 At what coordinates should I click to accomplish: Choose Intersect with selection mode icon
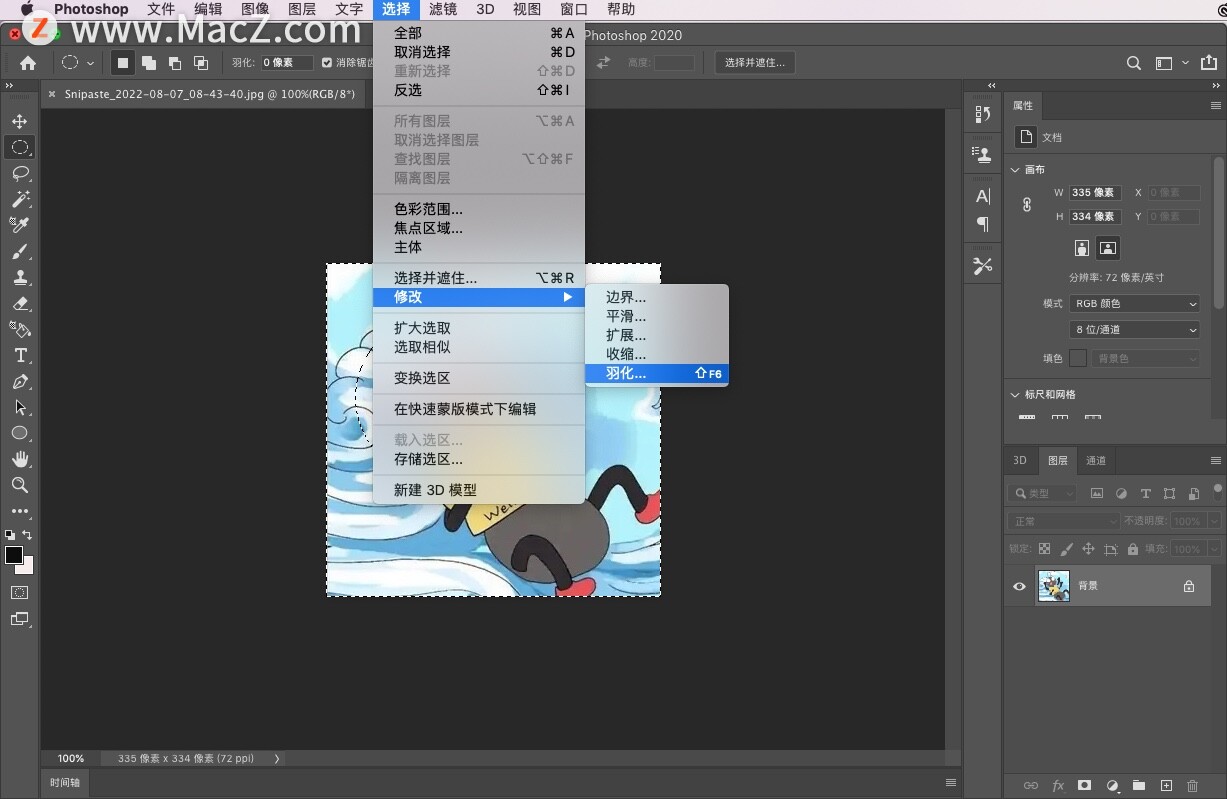(201, 63)
